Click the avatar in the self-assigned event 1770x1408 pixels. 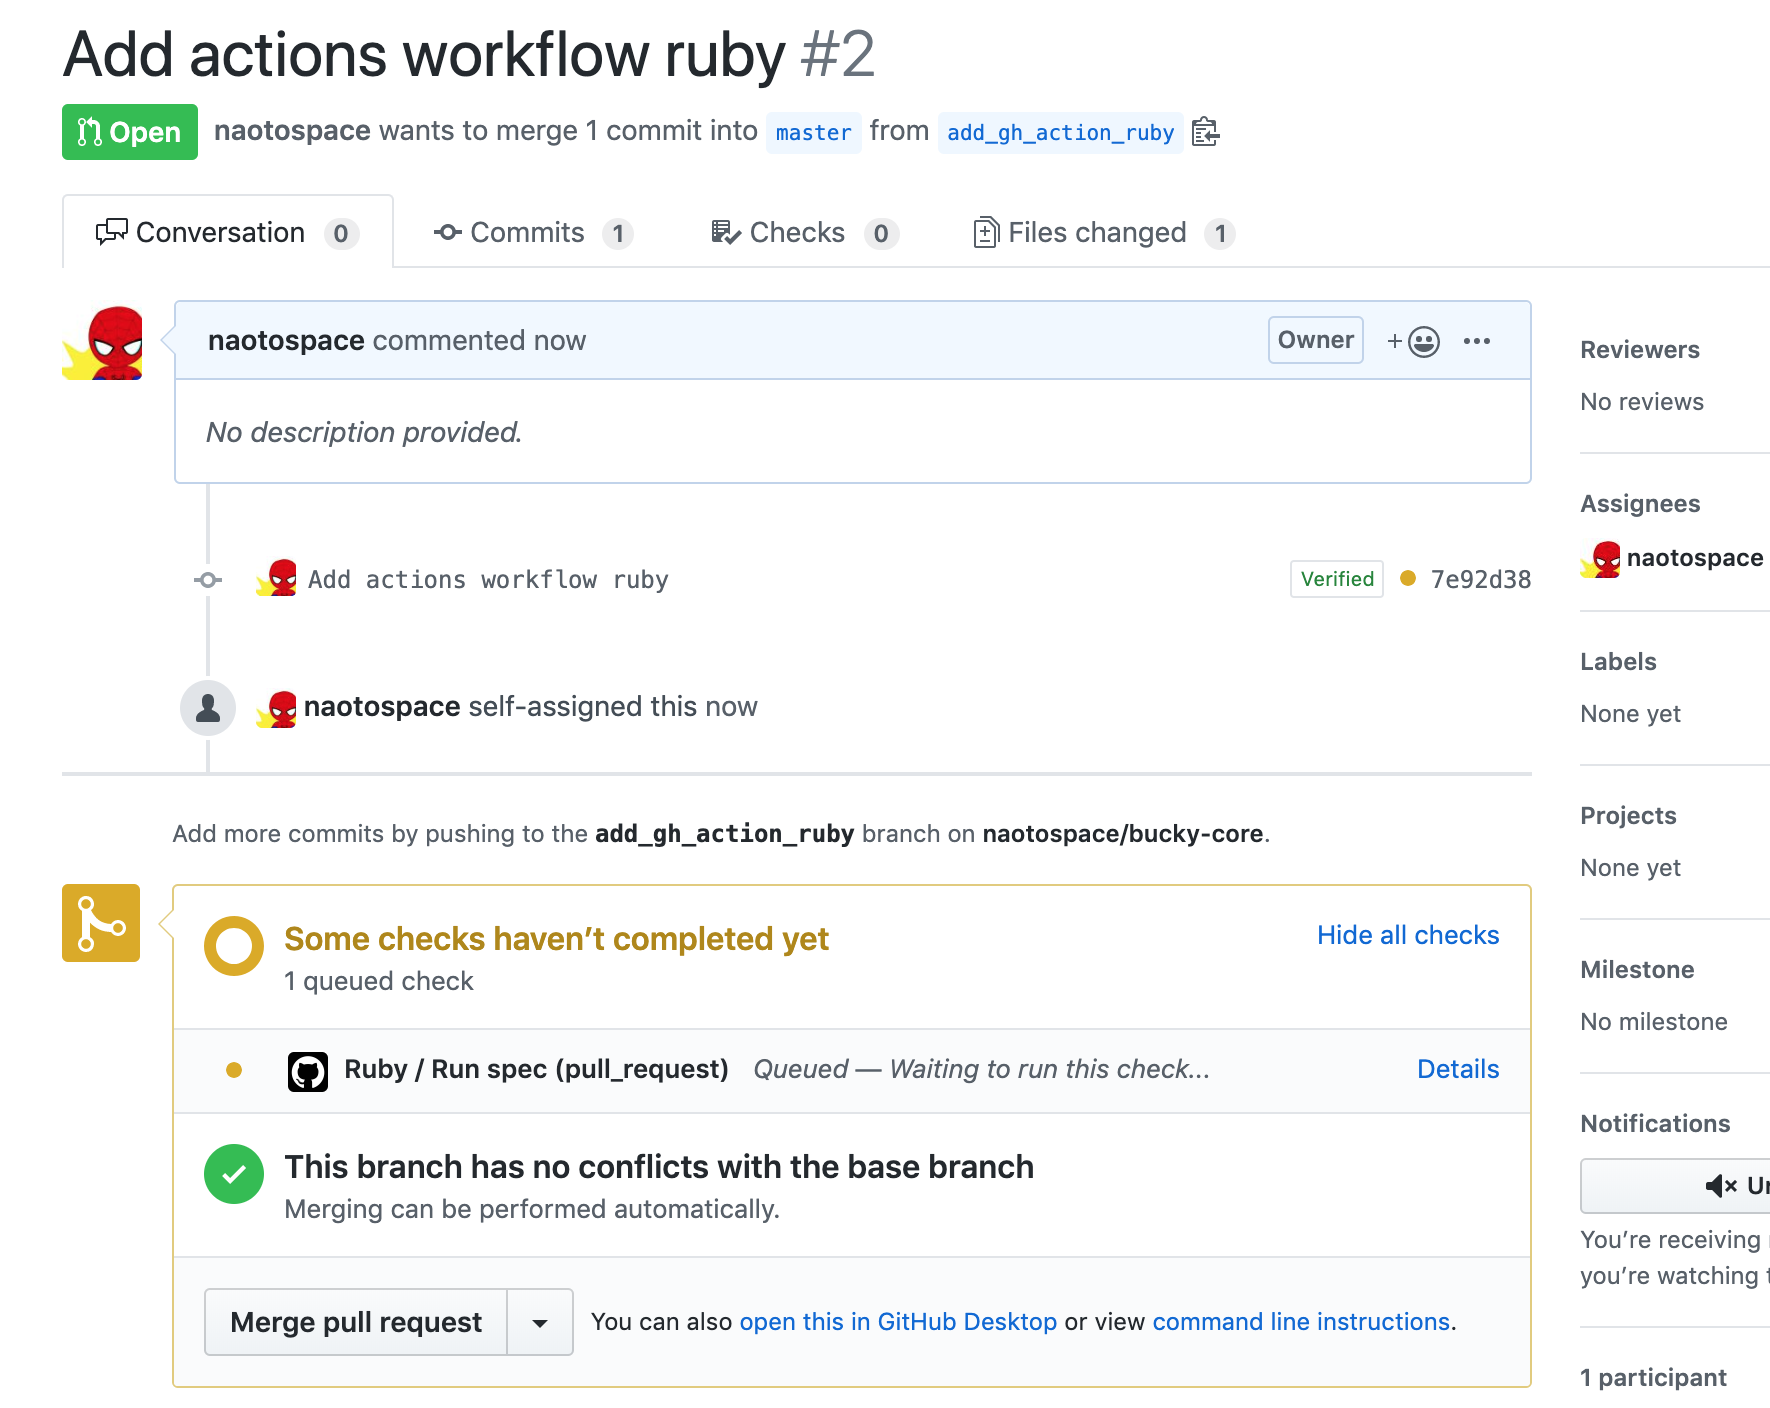277,708
